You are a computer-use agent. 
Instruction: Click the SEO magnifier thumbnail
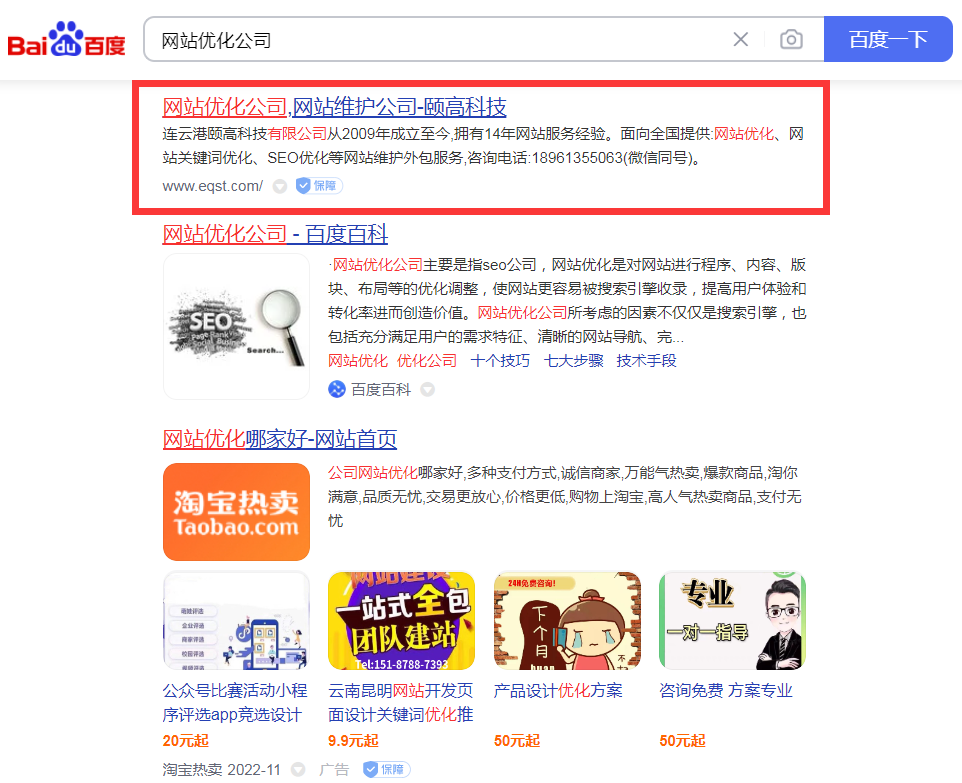[x=236, y=326]
